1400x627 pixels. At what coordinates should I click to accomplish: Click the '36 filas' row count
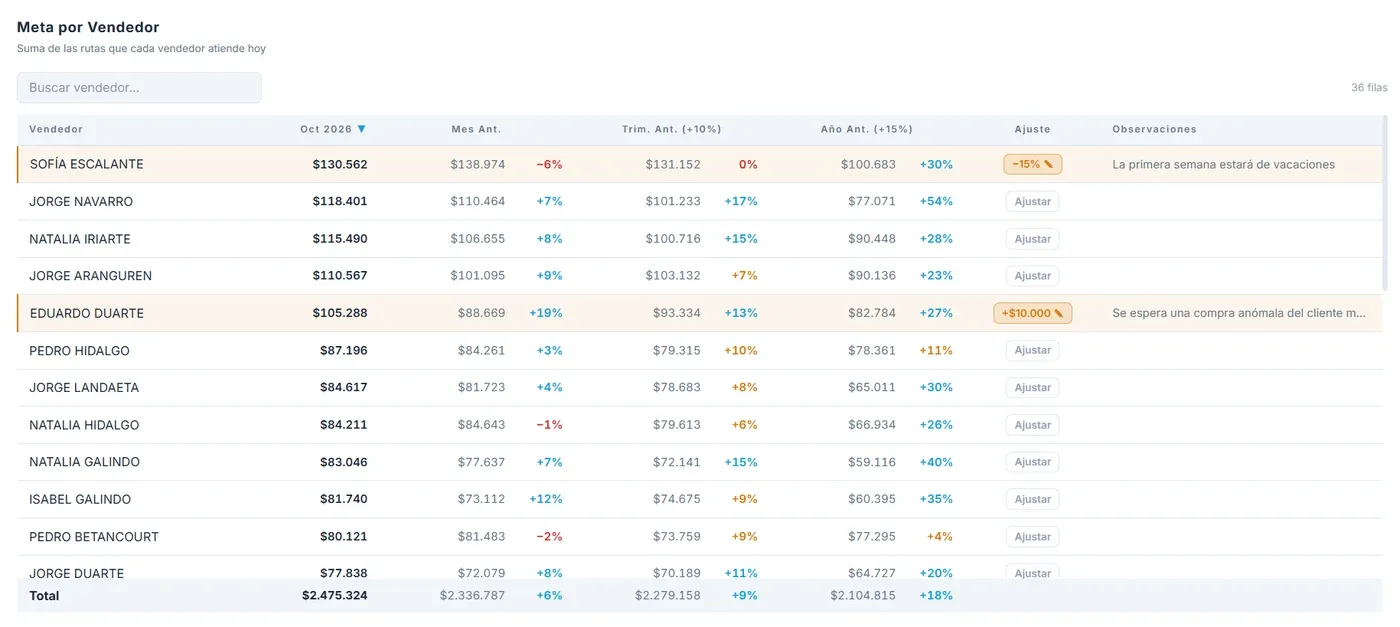point(1369,88)
